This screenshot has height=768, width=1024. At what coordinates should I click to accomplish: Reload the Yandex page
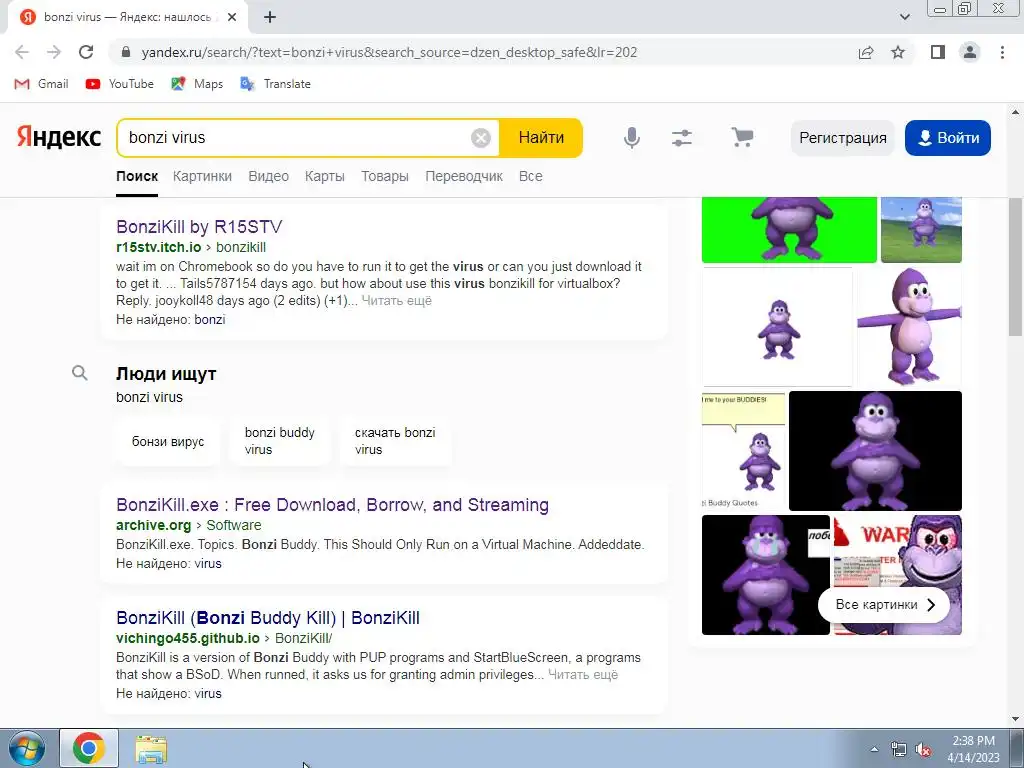[x=86, y=52]
